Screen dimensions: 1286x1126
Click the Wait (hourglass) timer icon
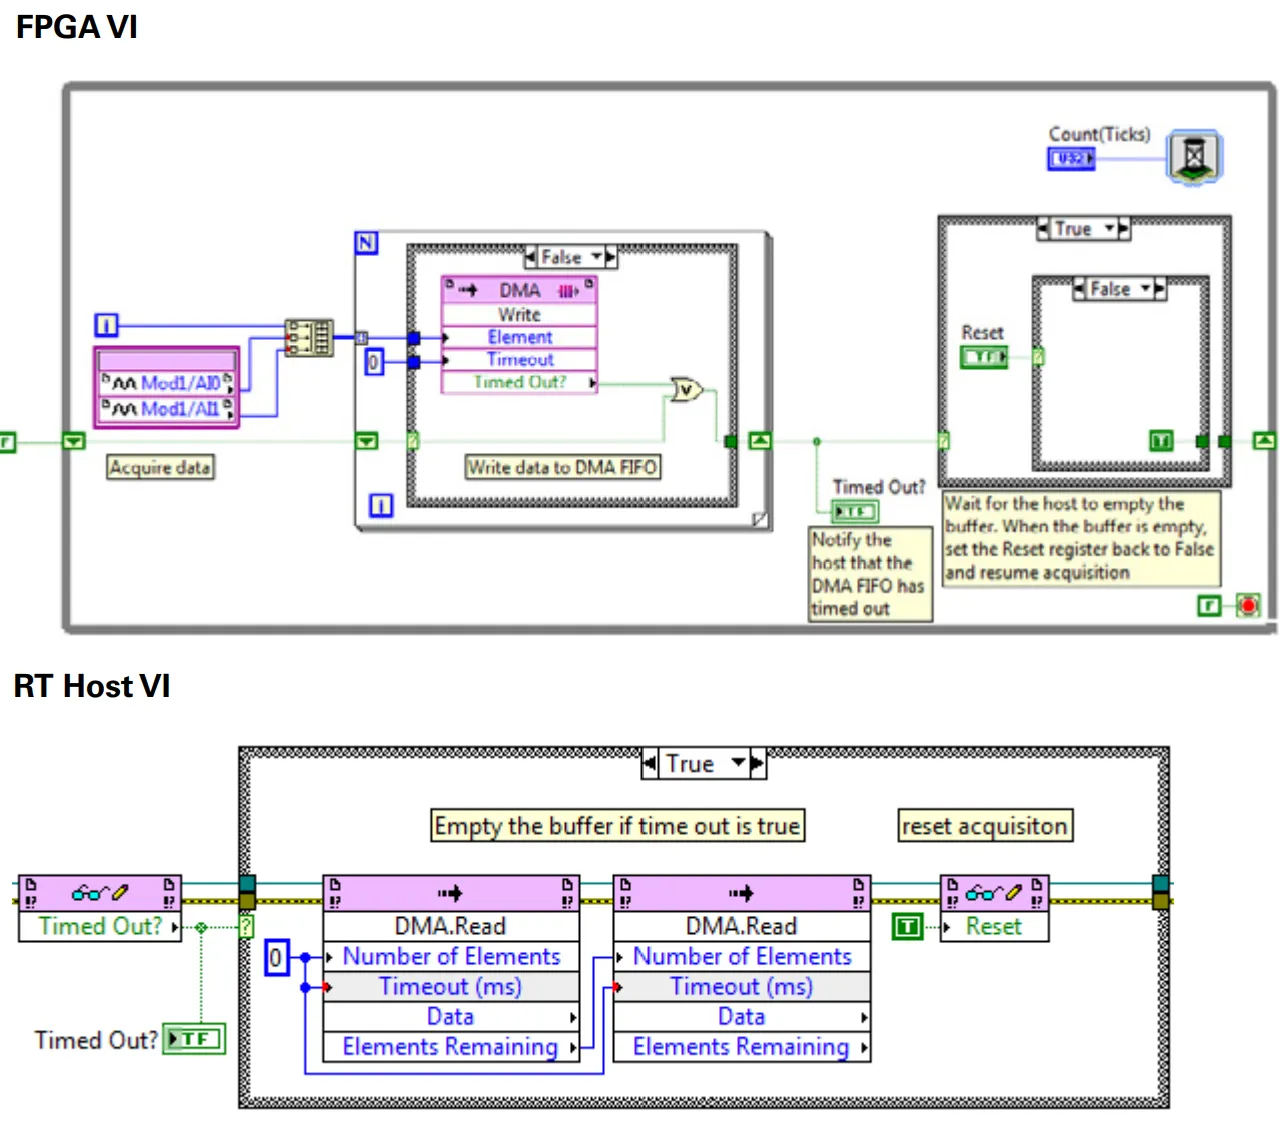click(1194, 157)
